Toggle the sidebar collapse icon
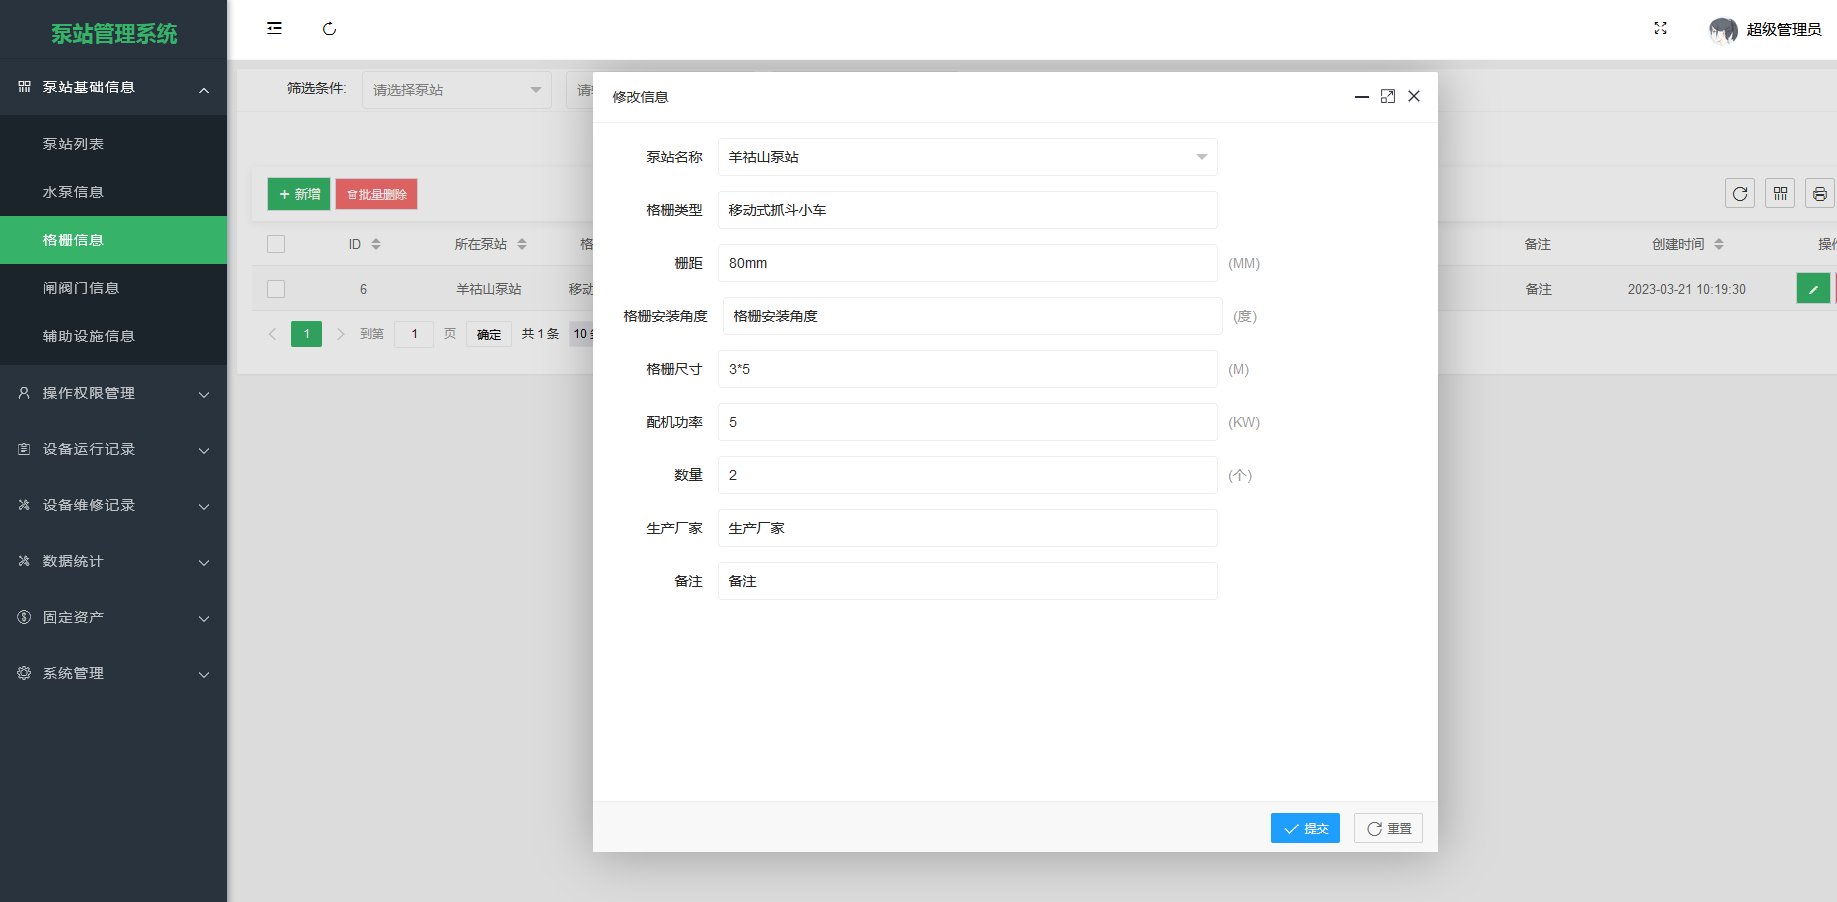The image size is (1837, 902). pyautogui.click(x=274, y=29)
